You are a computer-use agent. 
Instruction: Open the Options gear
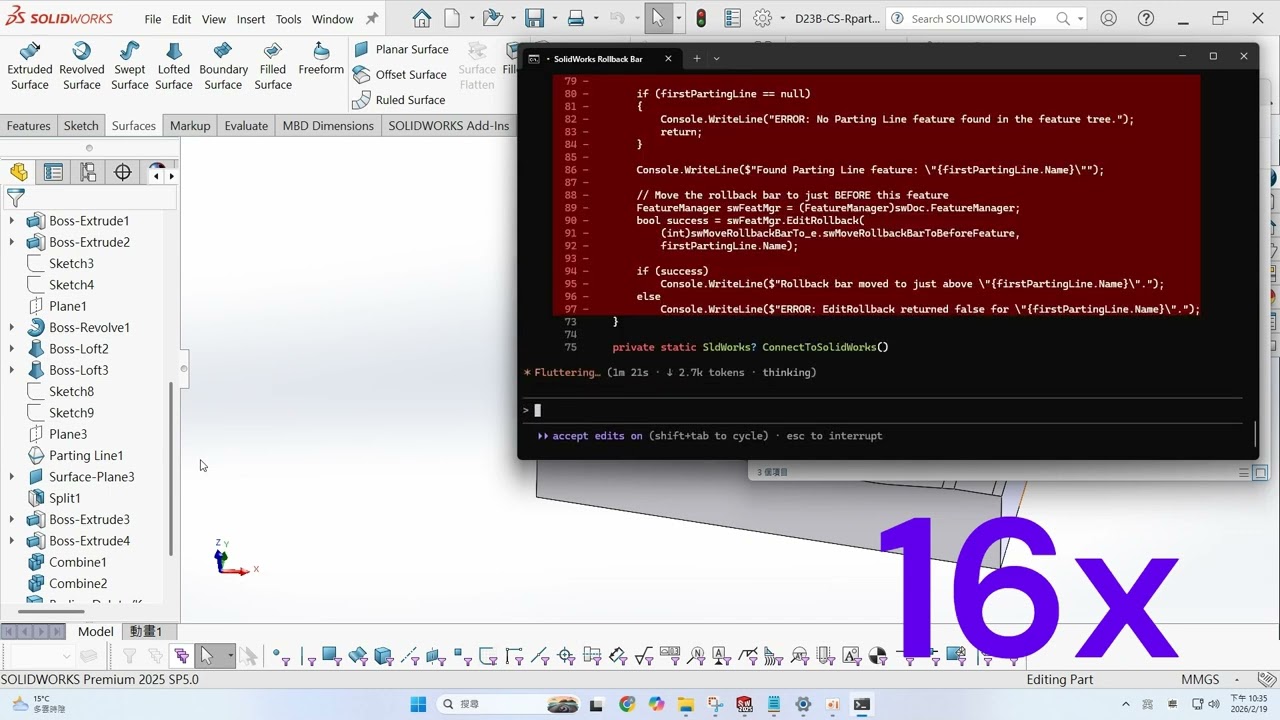click(x=763, y=18)
